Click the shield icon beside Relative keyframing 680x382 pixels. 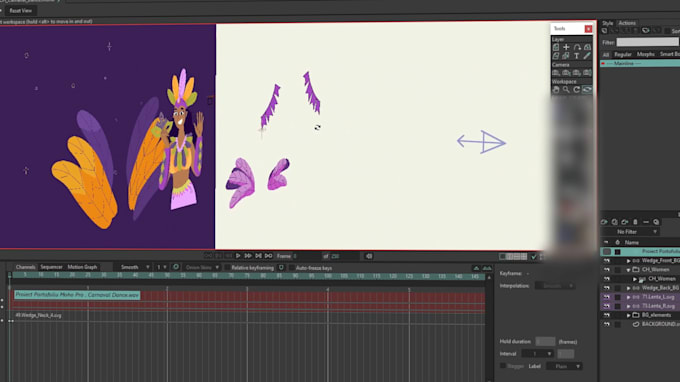[281, 268]
